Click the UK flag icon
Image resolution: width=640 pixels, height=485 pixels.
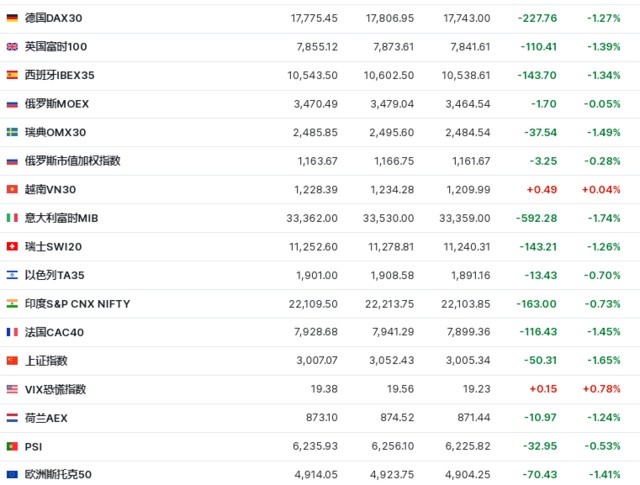(12, 46)
